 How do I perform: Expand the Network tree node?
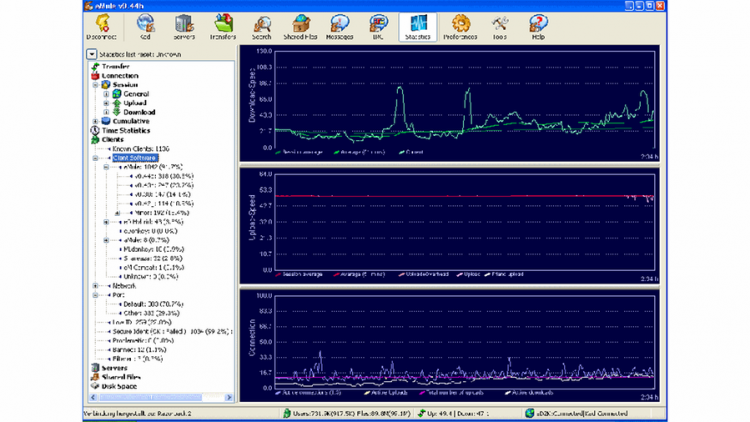pyautogui.click(x=95, y=286)
